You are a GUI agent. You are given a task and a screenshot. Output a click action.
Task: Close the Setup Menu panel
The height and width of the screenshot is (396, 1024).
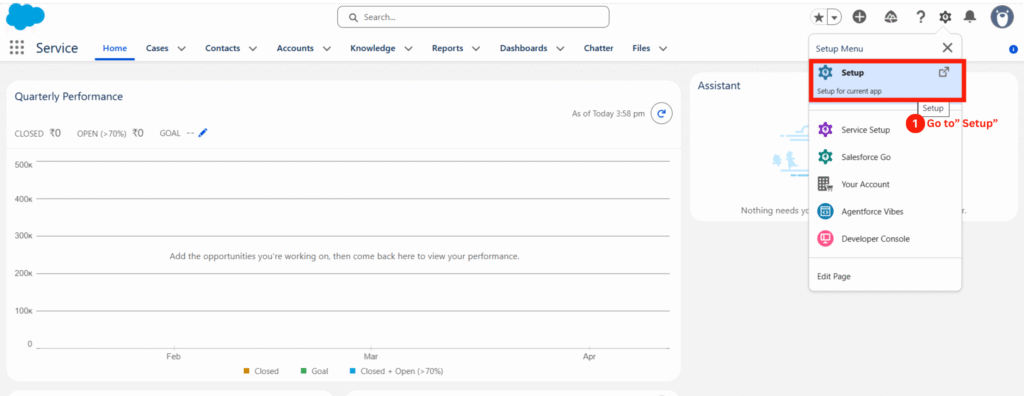tap(947, 48)
